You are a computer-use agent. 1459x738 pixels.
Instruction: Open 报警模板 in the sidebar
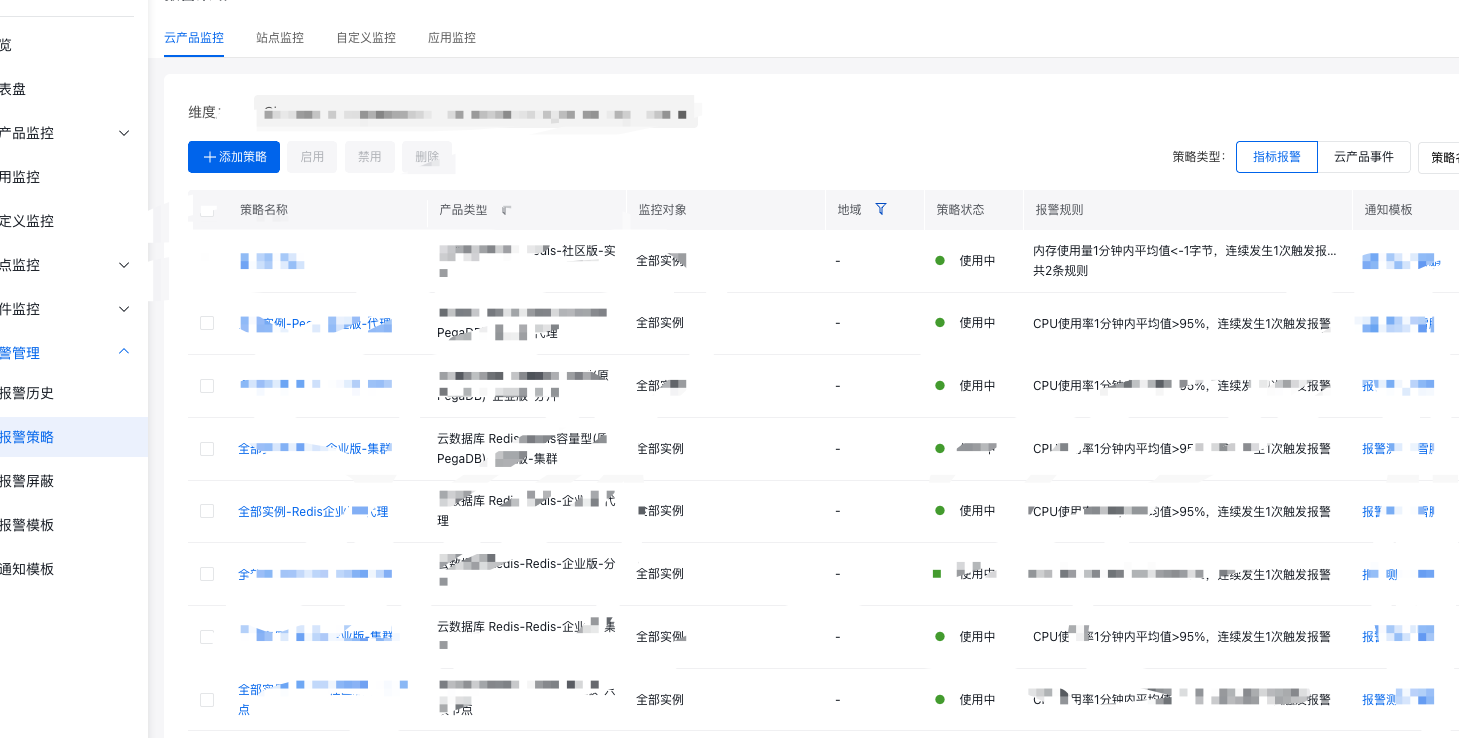point(27,525)
